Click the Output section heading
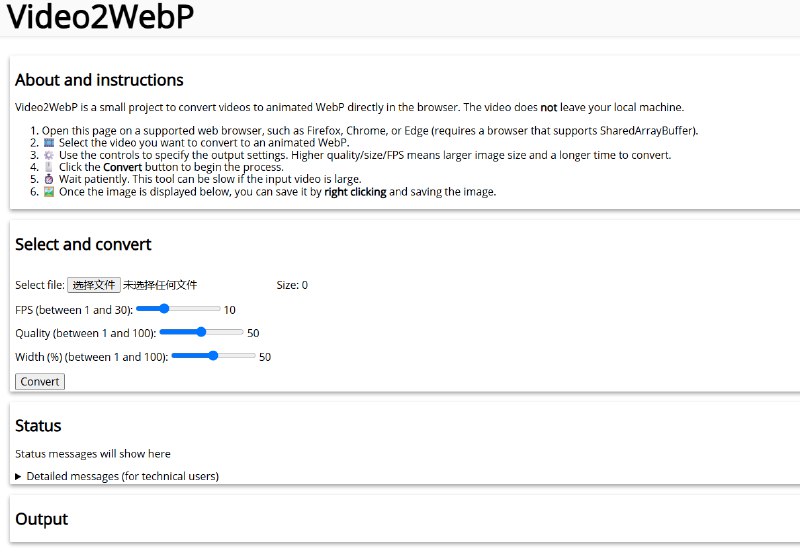Screen dimensions: 800x553 click(41, 519)
